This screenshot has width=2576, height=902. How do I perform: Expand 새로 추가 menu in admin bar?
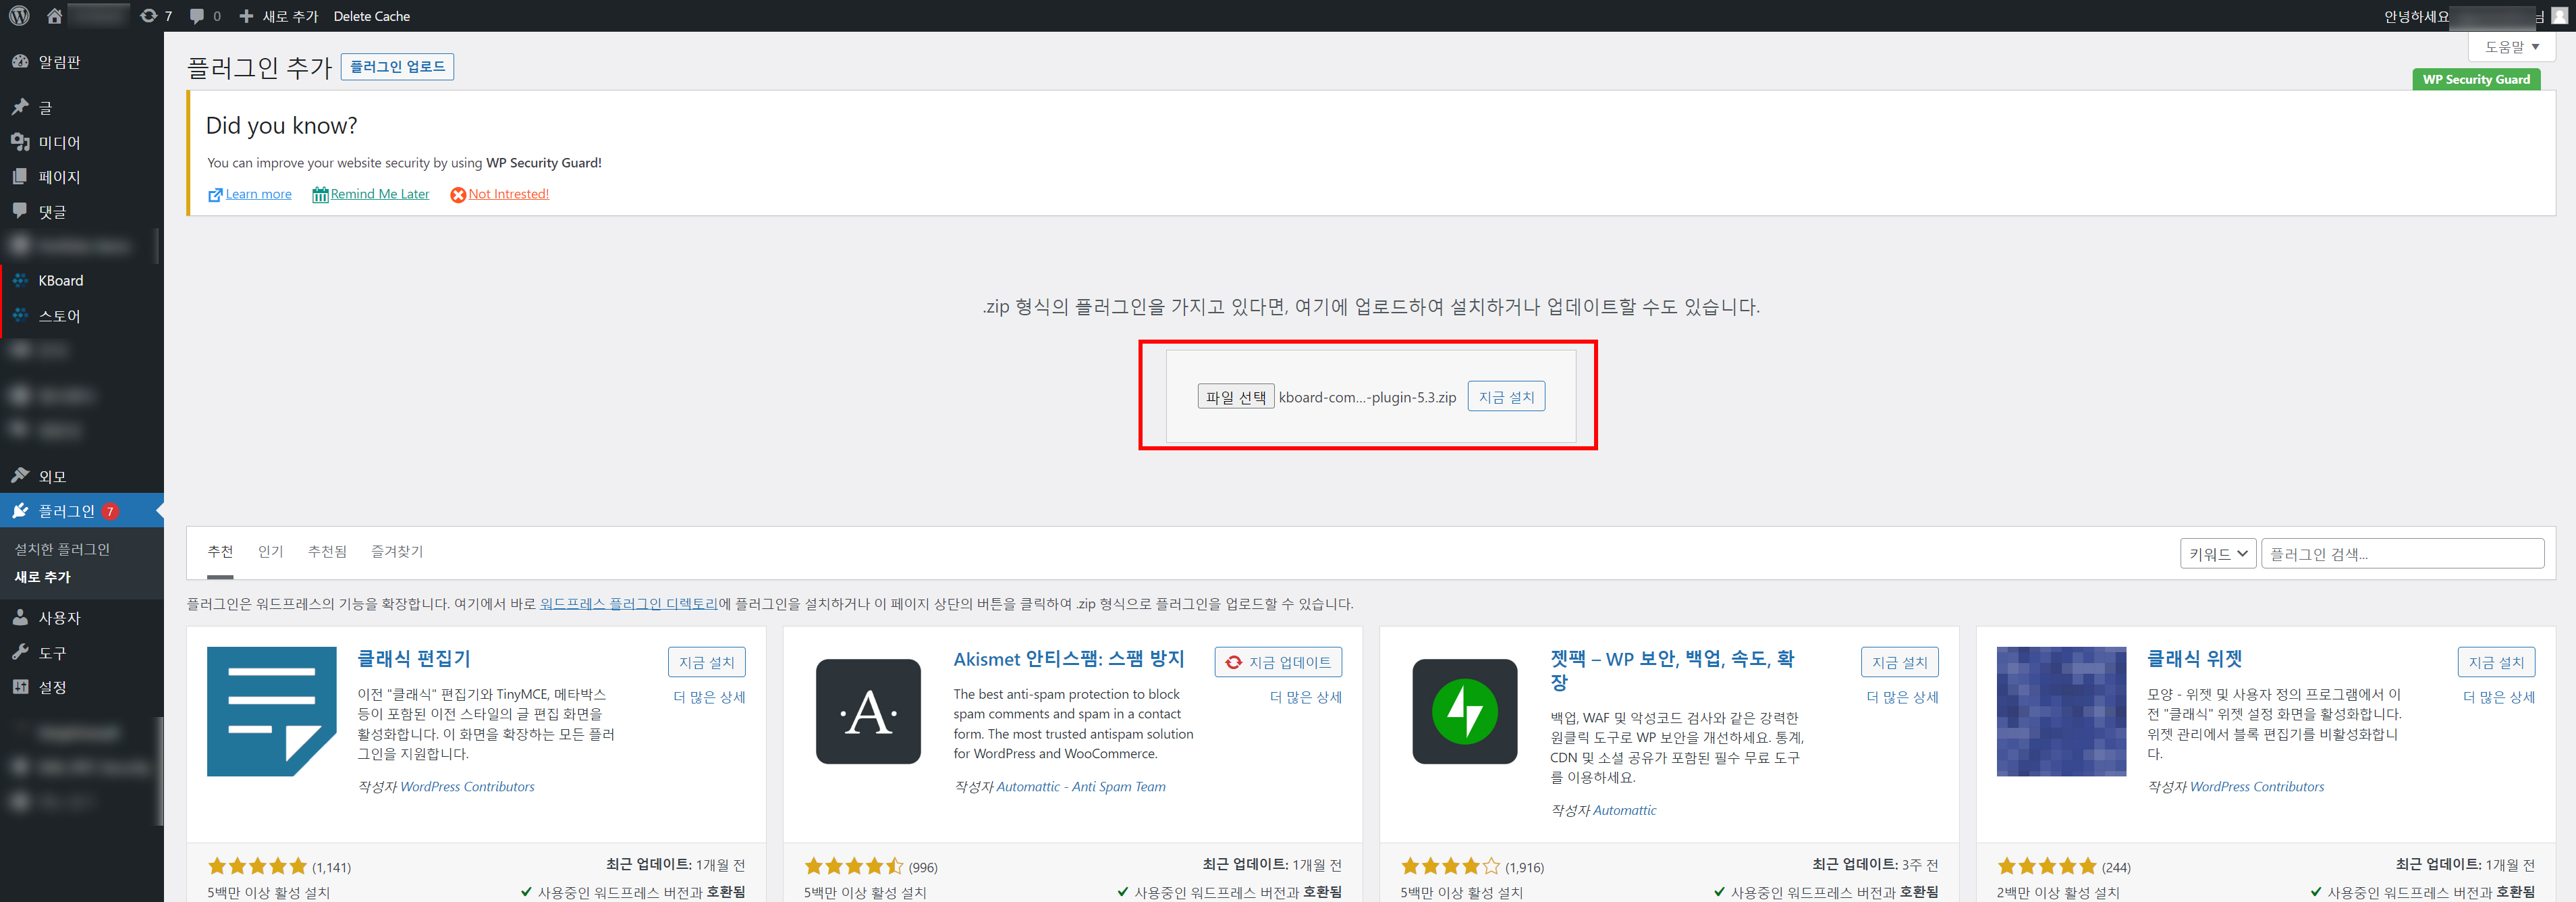point(279,16)
